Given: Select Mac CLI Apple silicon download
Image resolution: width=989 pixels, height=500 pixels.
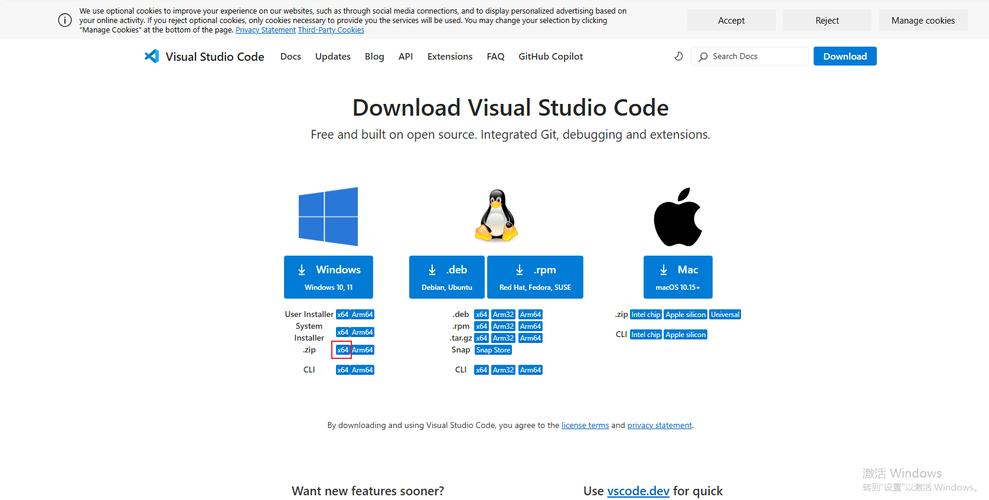Looking at the screenshot, I should click(x=686, y=335).
